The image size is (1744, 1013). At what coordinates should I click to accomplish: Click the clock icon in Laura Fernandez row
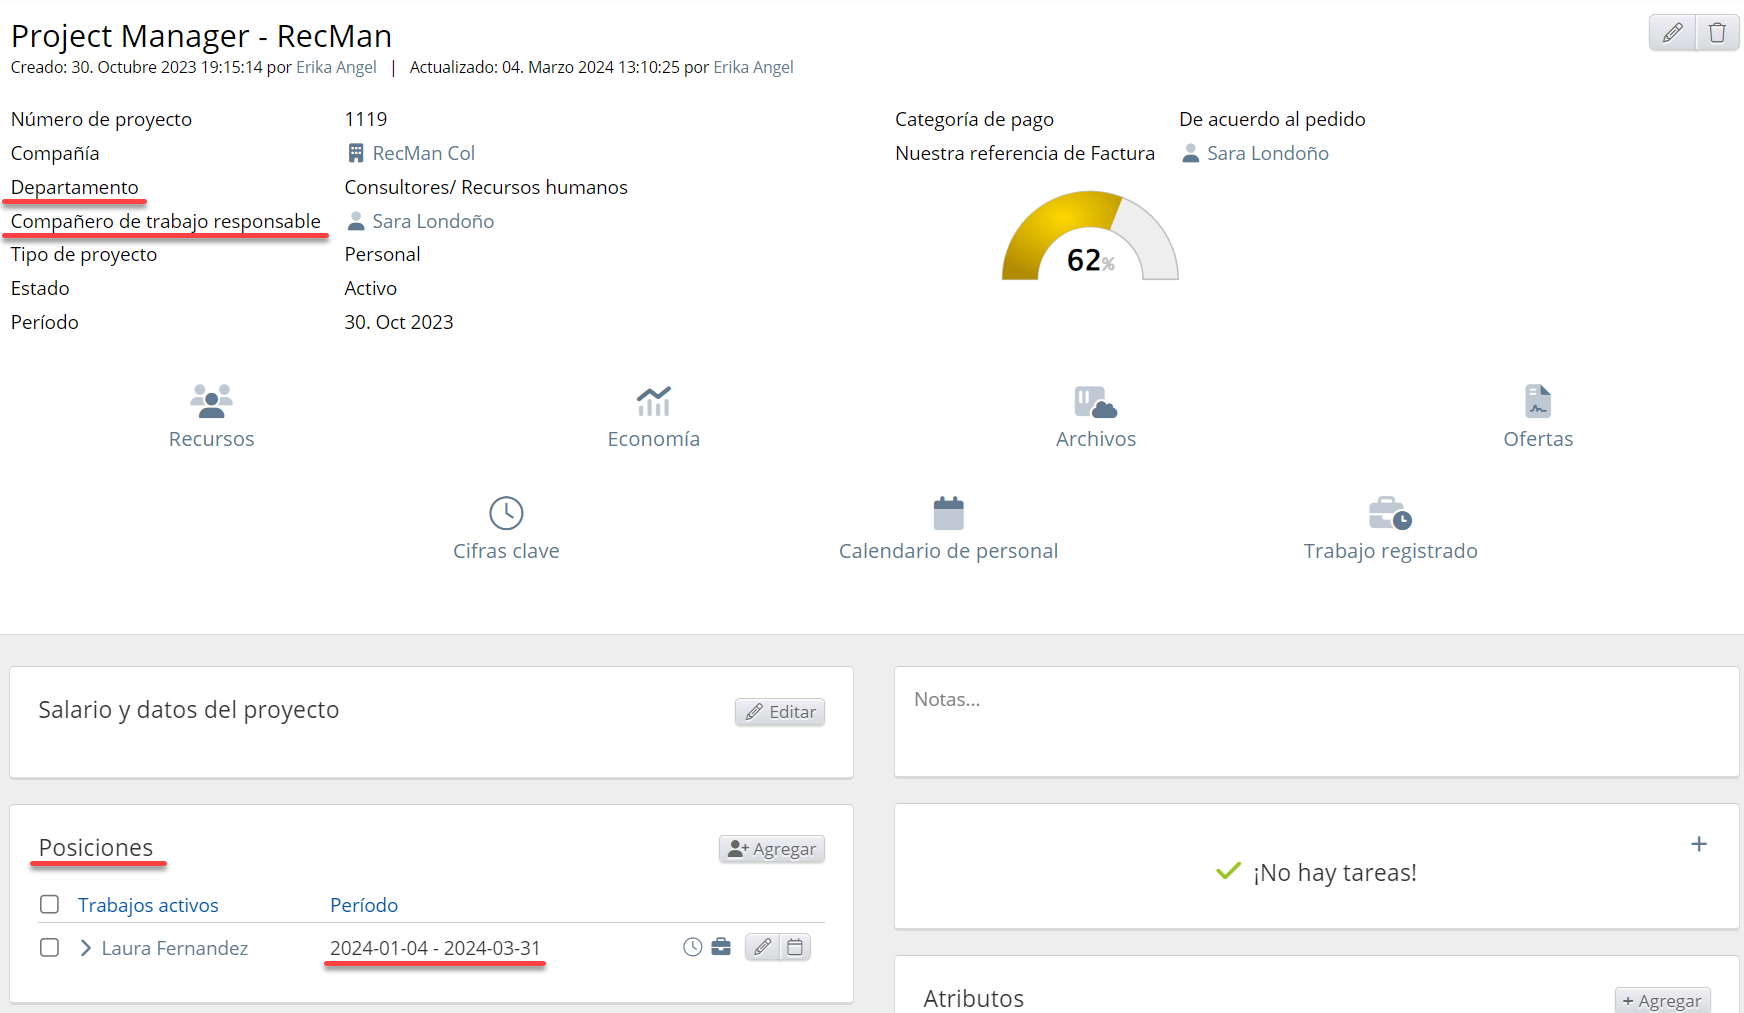coord(692,947)
